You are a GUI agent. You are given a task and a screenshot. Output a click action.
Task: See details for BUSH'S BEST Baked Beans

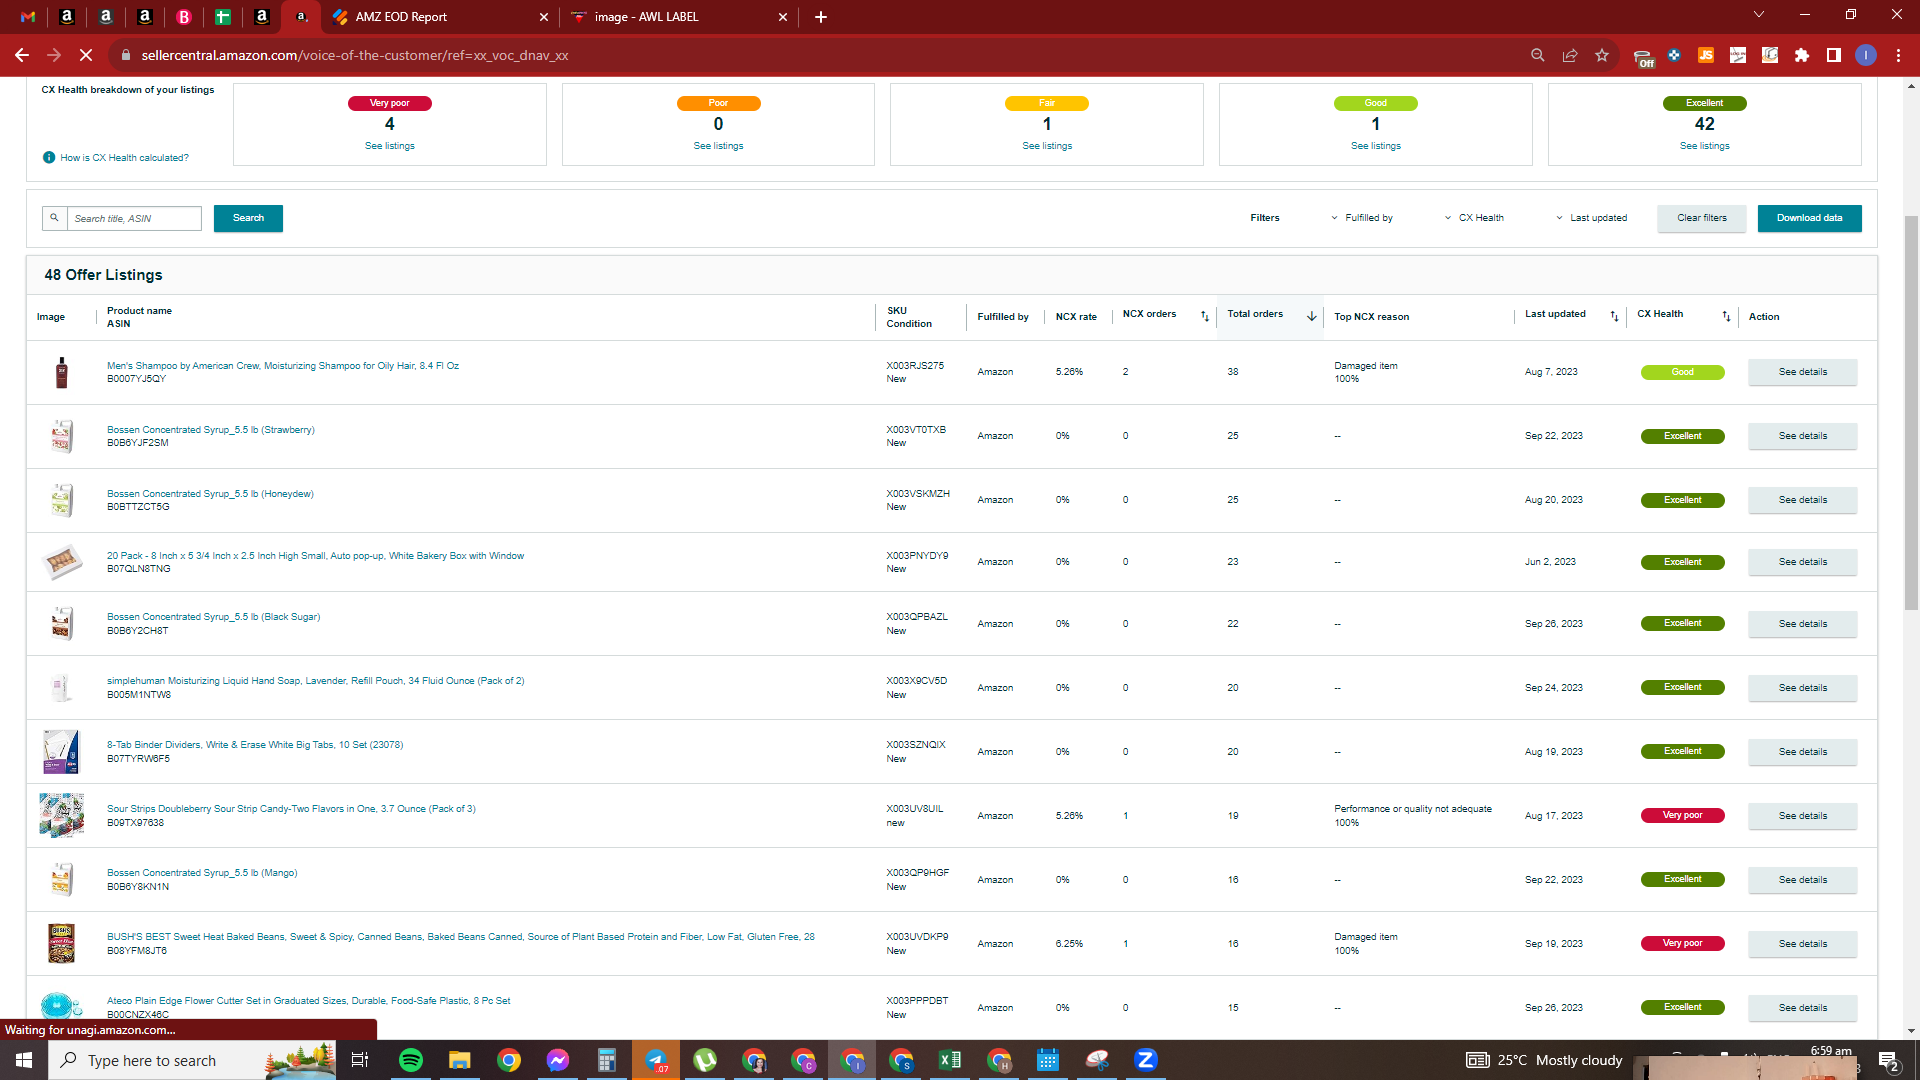coord(1802,944)
